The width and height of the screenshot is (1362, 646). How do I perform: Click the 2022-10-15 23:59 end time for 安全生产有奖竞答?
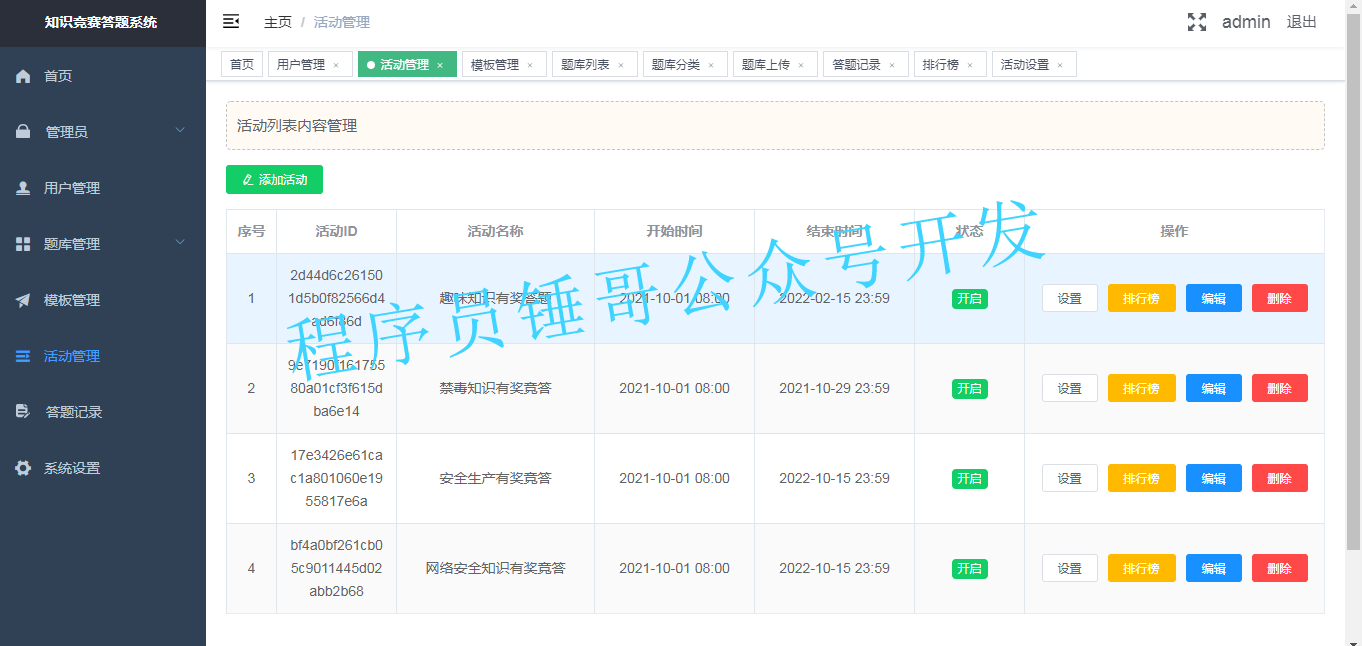coord(834,478)
